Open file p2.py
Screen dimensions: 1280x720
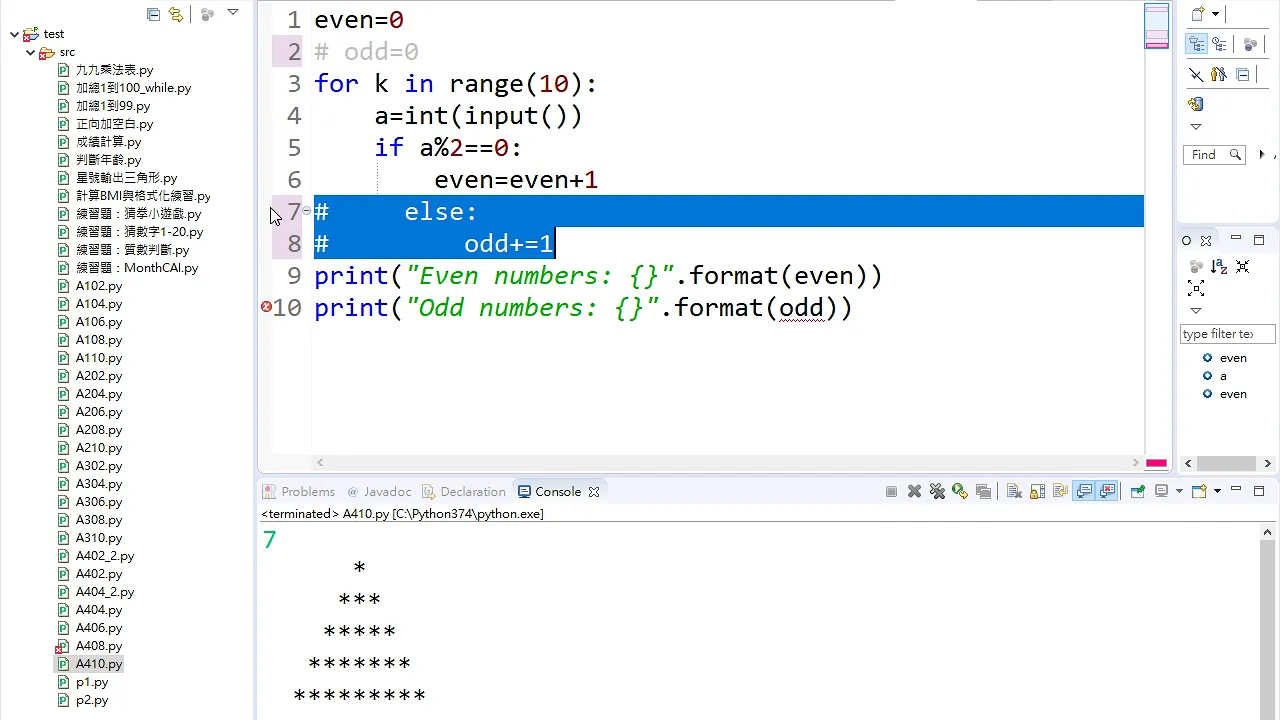(x=92, y=700)
